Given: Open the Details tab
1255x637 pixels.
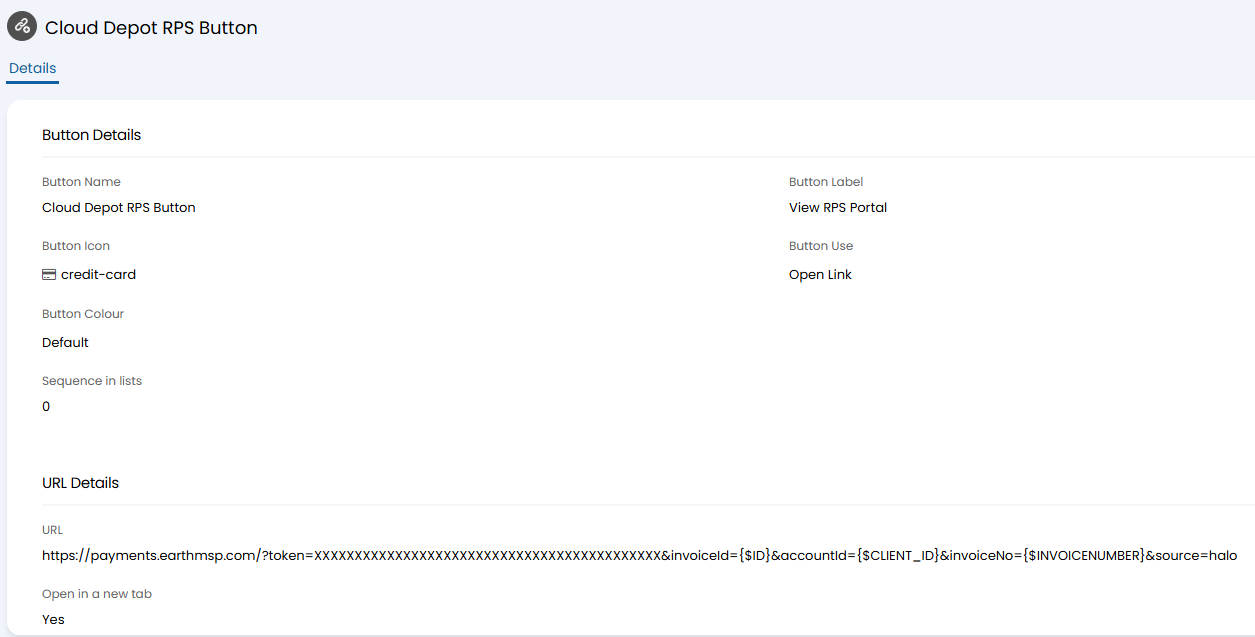Looking at the screenshot, I should coord(33,69).
